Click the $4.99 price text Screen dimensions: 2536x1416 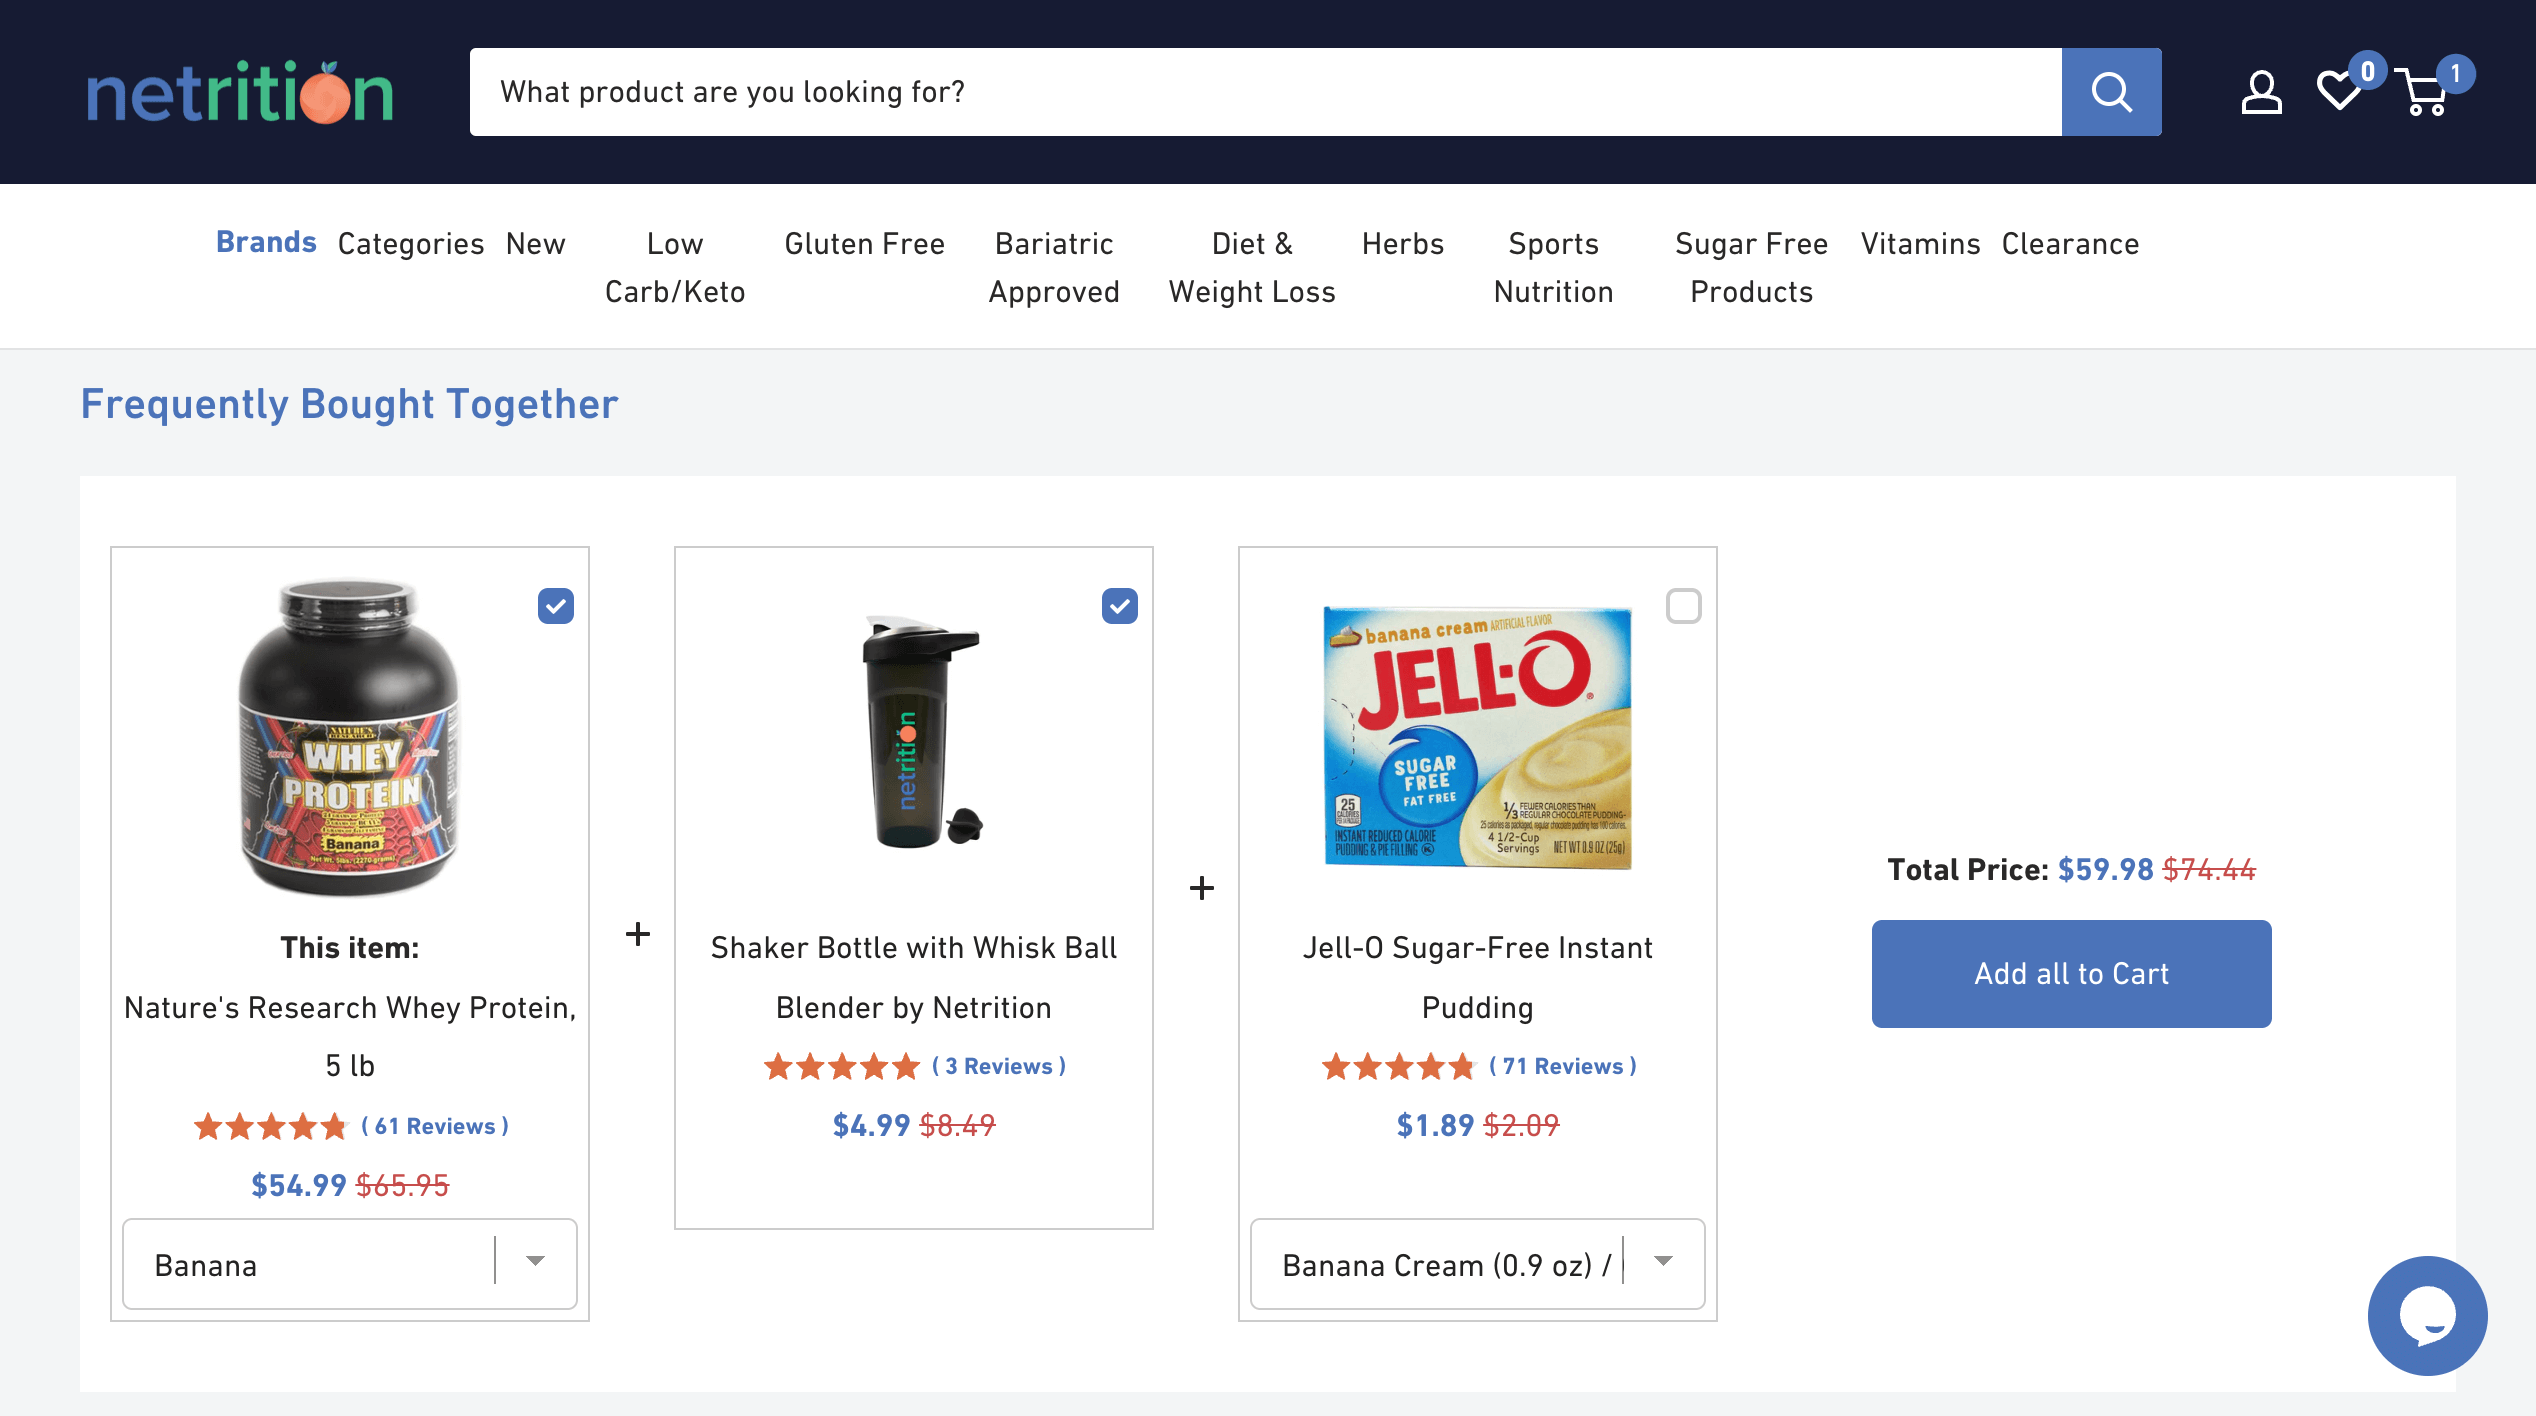coord(871,1125)
